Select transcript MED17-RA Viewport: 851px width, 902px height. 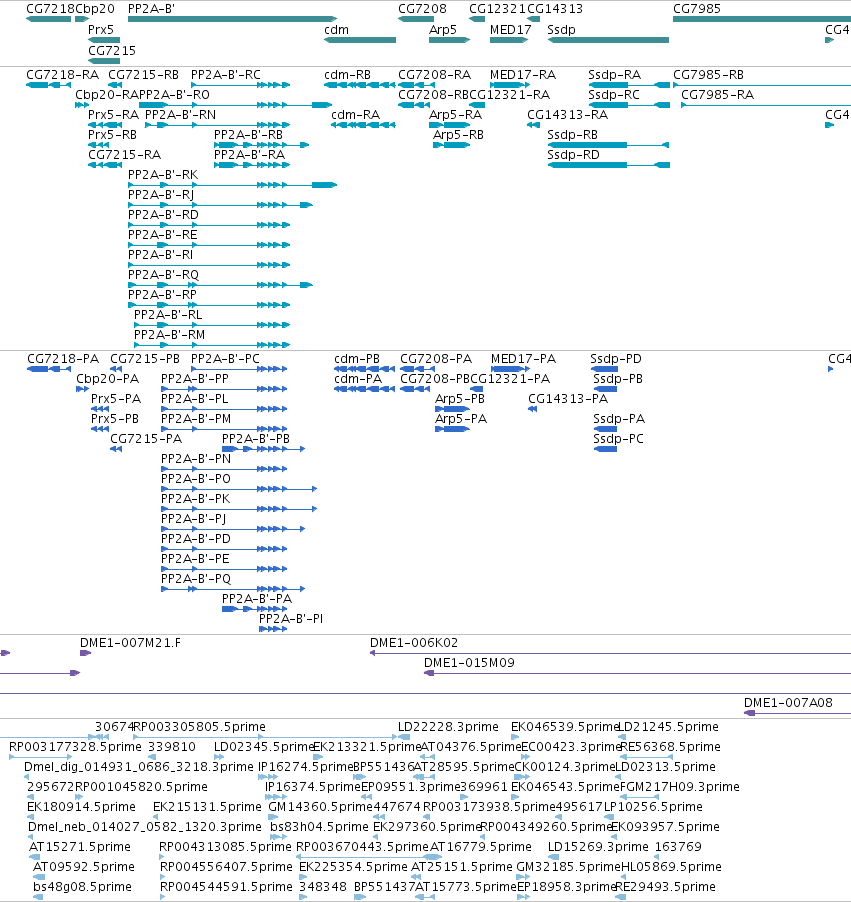click(x=522, y=75)
